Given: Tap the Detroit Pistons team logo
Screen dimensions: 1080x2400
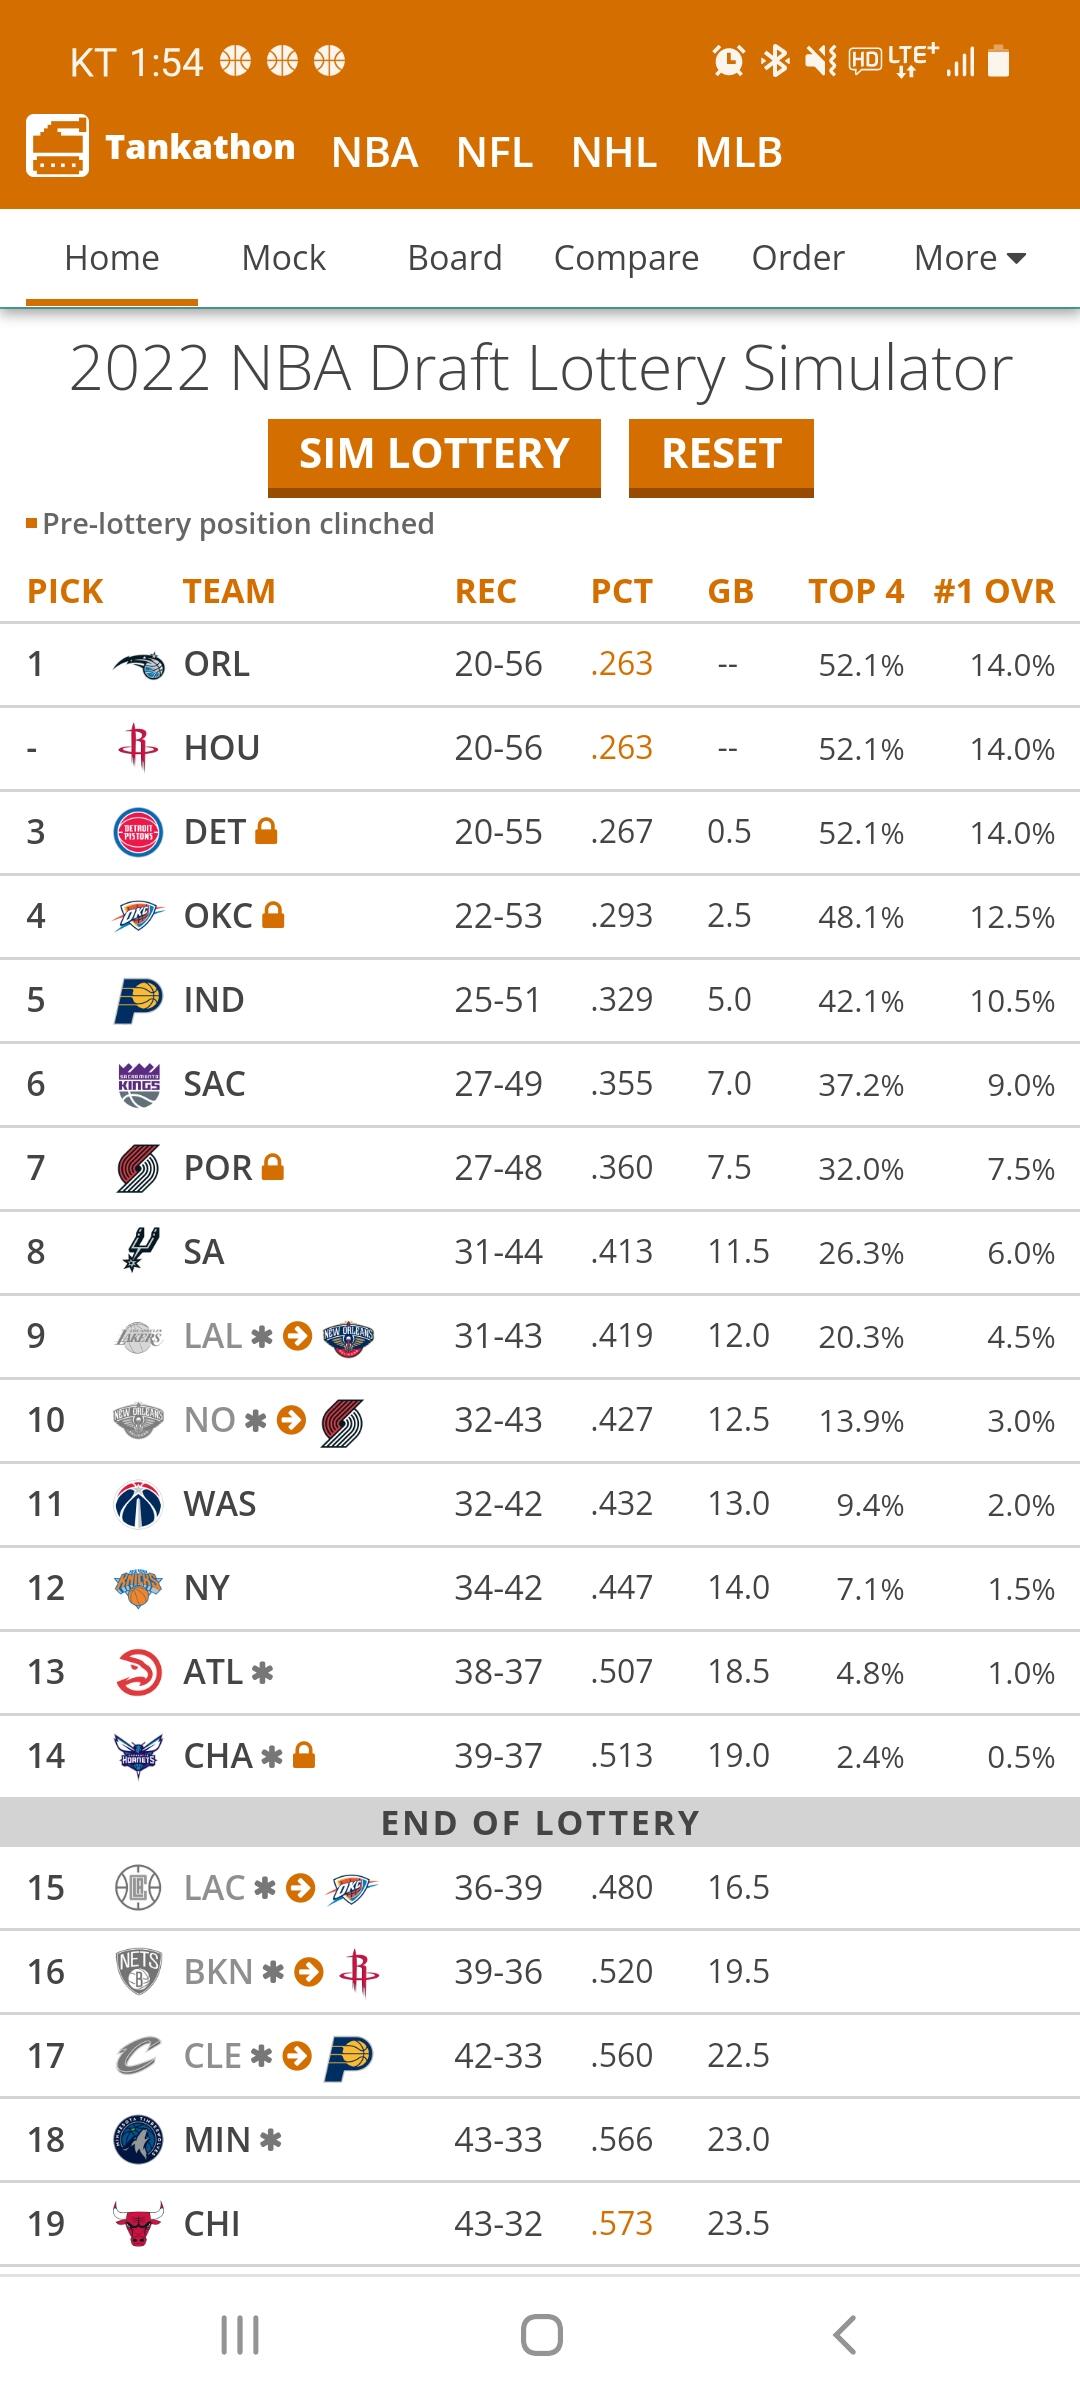Looking at the screenshot, I should [x=138, y=832].
